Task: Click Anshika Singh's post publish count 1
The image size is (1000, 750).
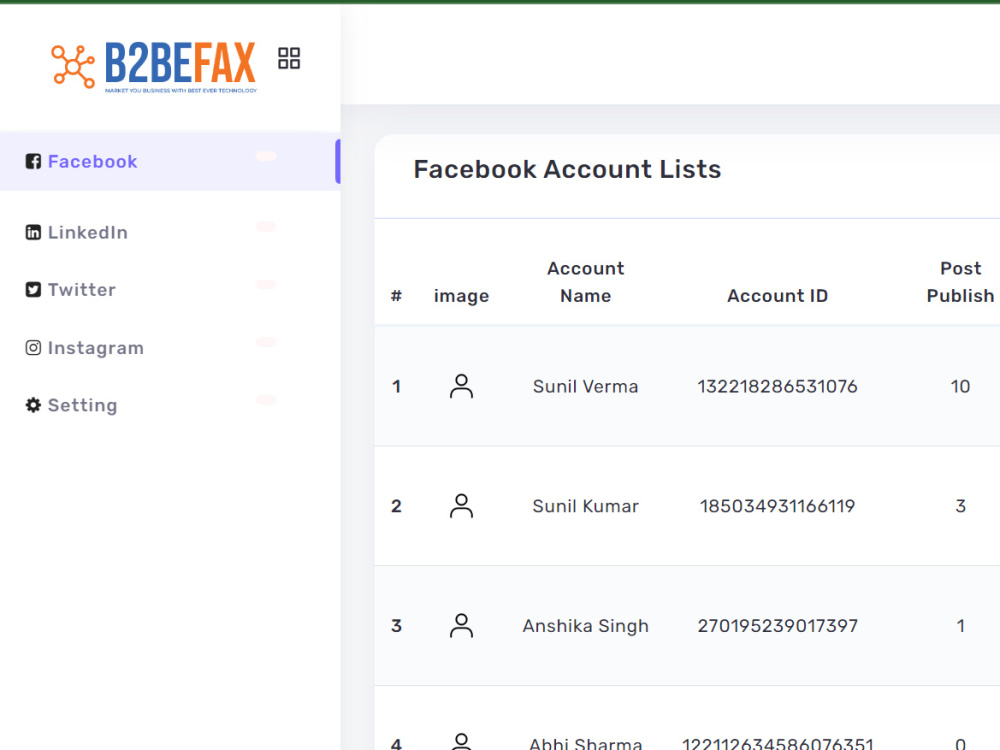Action: [x=960, y=626]
